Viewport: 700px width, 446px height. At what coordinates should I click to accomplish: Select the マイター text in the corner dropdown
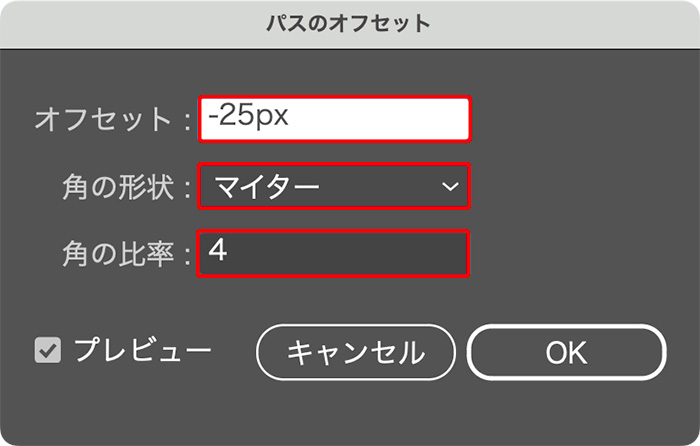coord(267,187)
